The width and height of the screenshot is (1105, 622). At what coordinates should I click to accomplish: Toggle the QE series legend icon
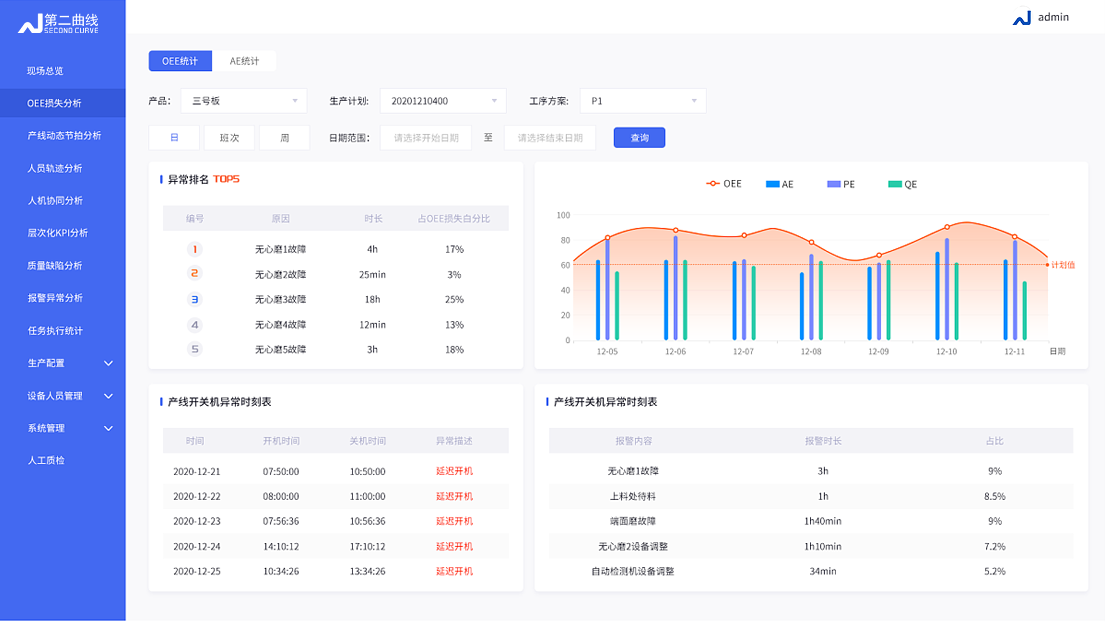894,184
